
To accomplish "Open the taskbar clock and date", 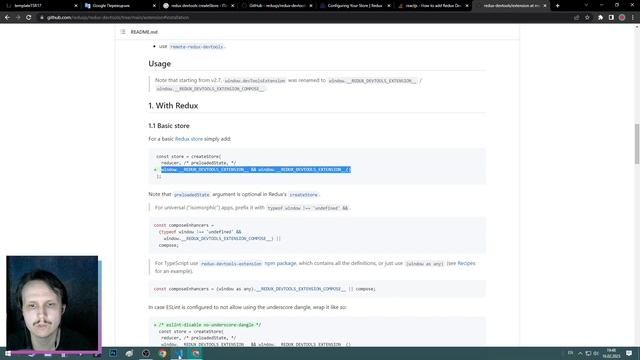I will tap(611, 353).
